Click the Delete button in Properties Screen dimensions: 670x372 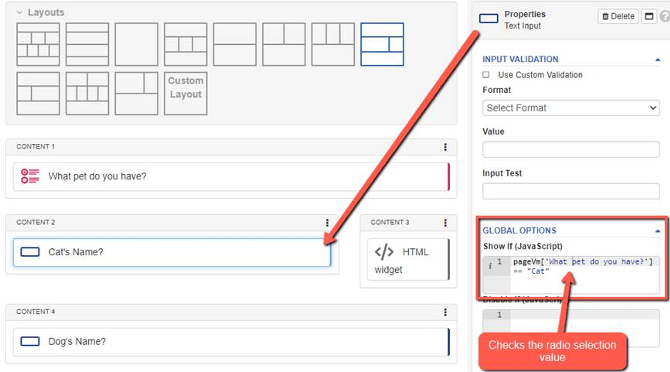tap(618, 16)
